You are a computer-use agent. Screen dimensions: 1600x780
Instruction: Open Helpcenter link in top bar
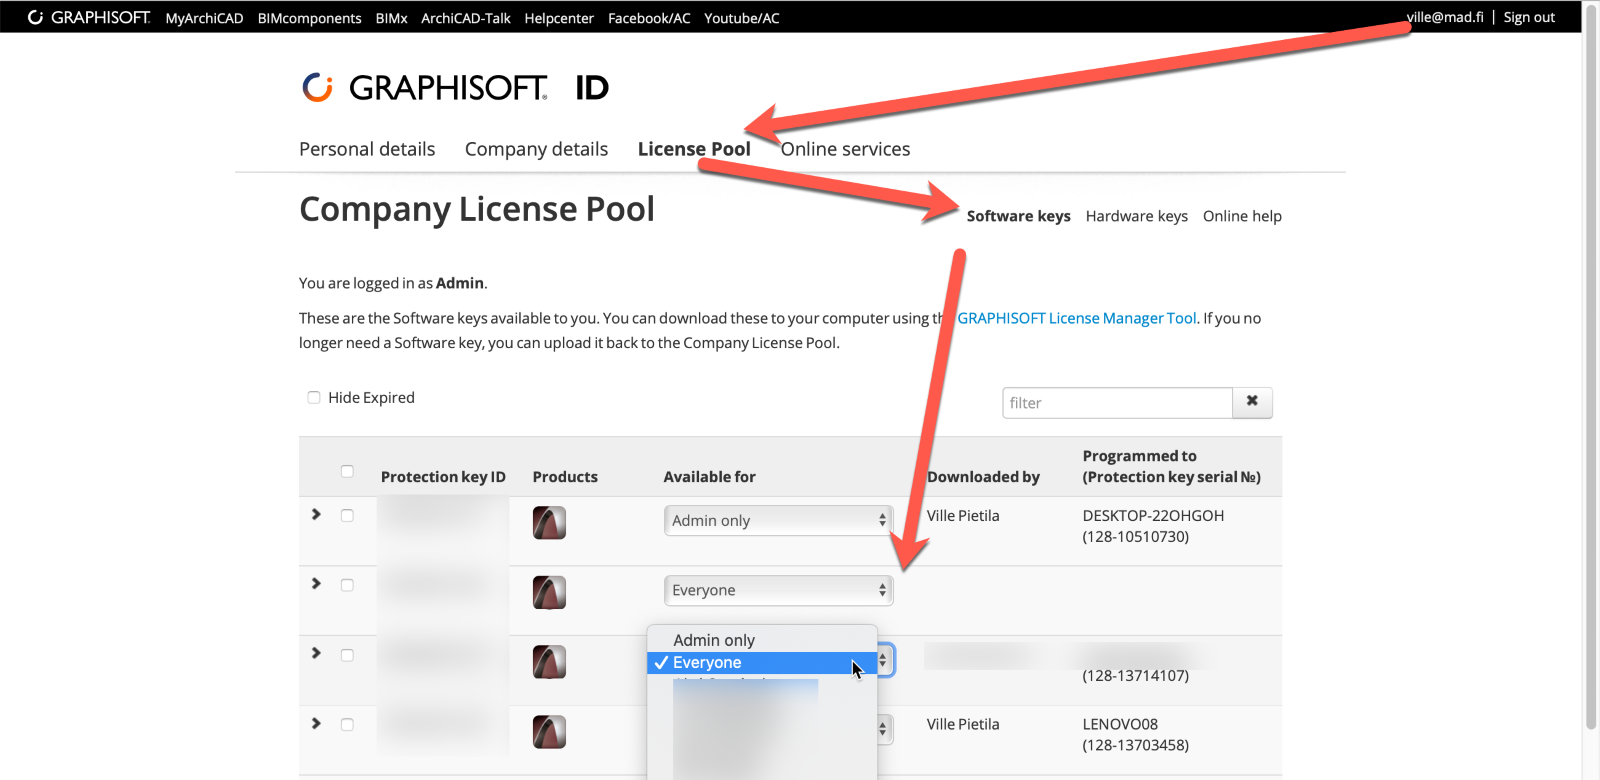coord(559,18)
